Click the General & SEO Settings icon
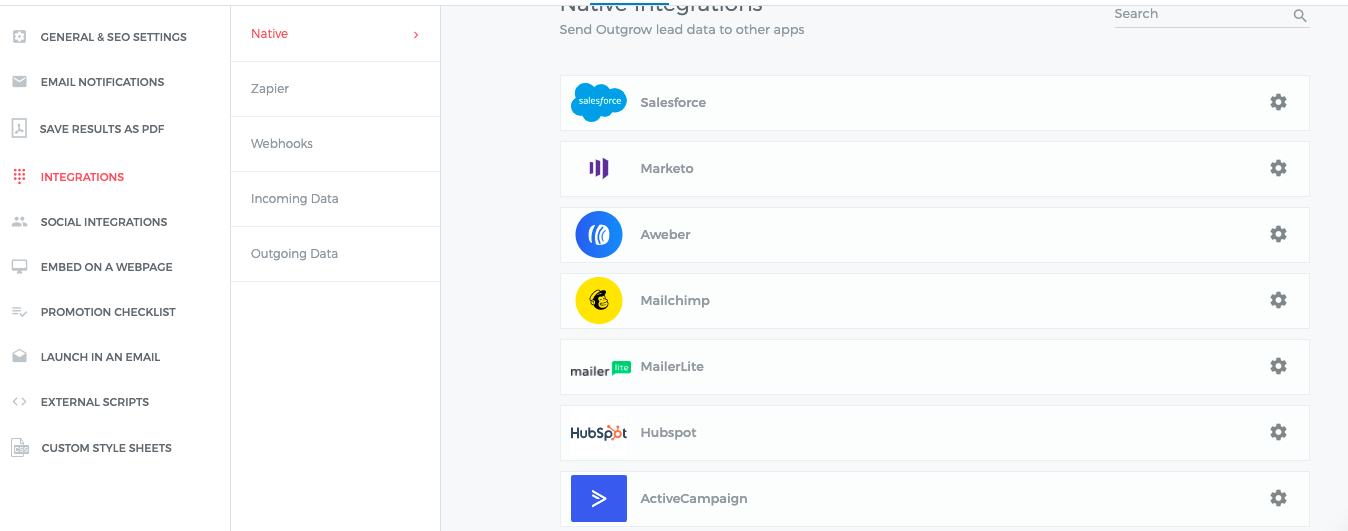 tap(19, 37)
